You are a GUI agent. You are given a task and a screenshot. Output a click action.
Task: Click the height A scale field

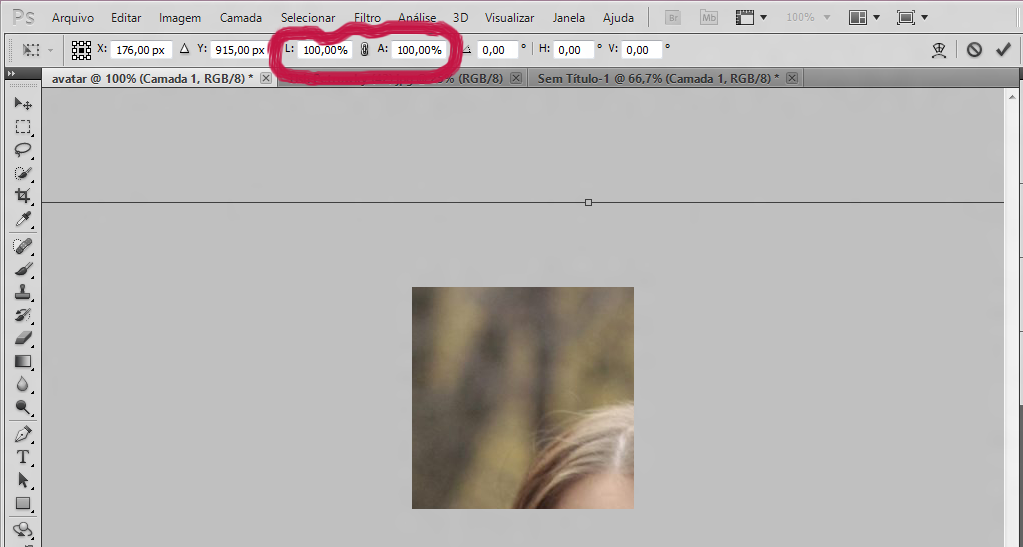[x=420, y=50]
